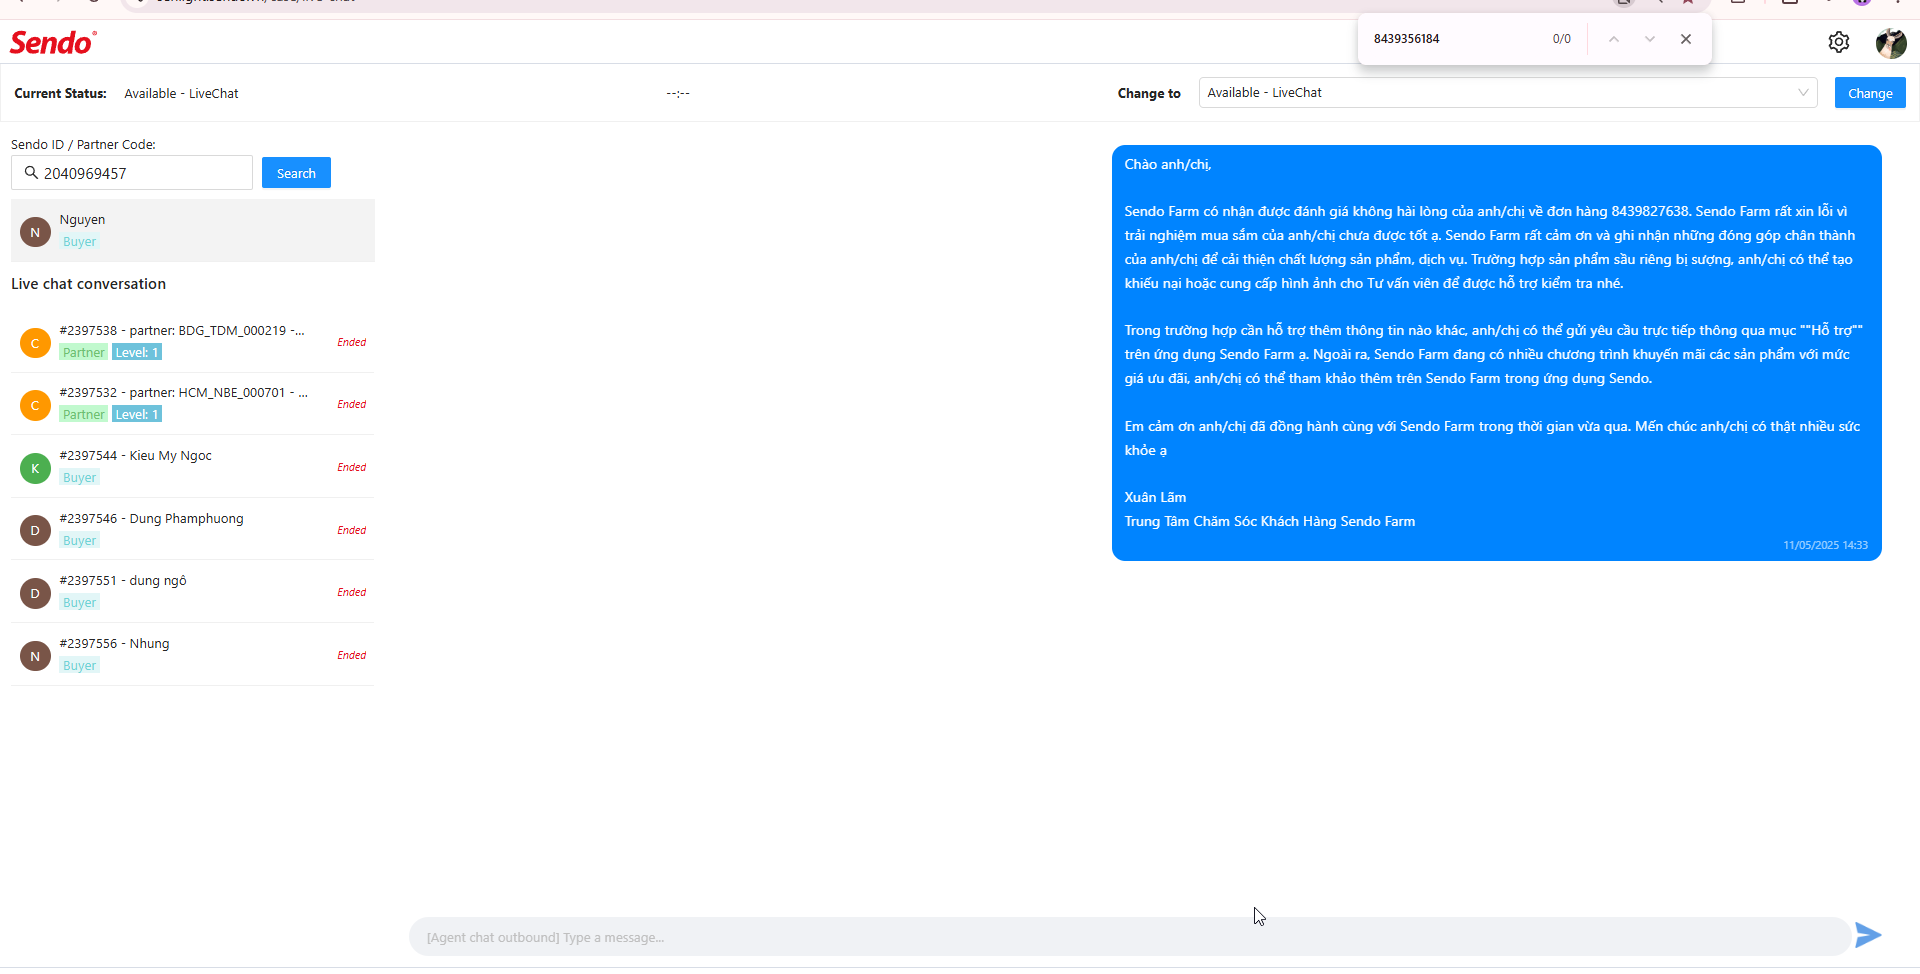Viewport: 1920px width, 974px height.
Task: Click avatar of Dung Phamphuong chat
Action: click(x=35, y=531)
